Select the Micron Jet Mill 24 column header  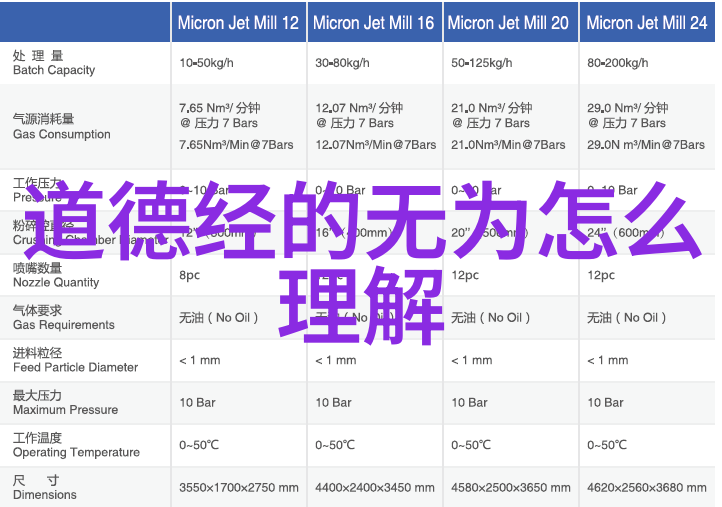(646, 23)
